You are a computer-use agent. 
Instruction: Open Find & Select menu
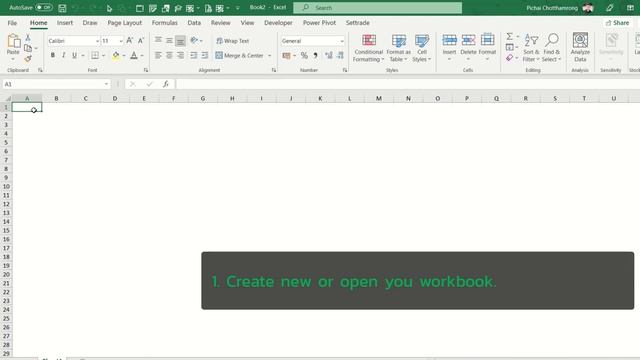[551, 48]
